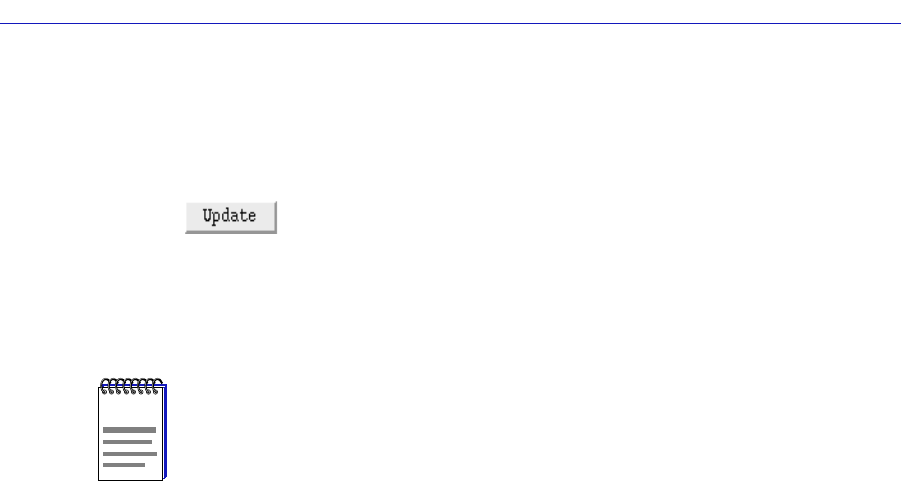Activate the Update button label text

pos(229,216)
